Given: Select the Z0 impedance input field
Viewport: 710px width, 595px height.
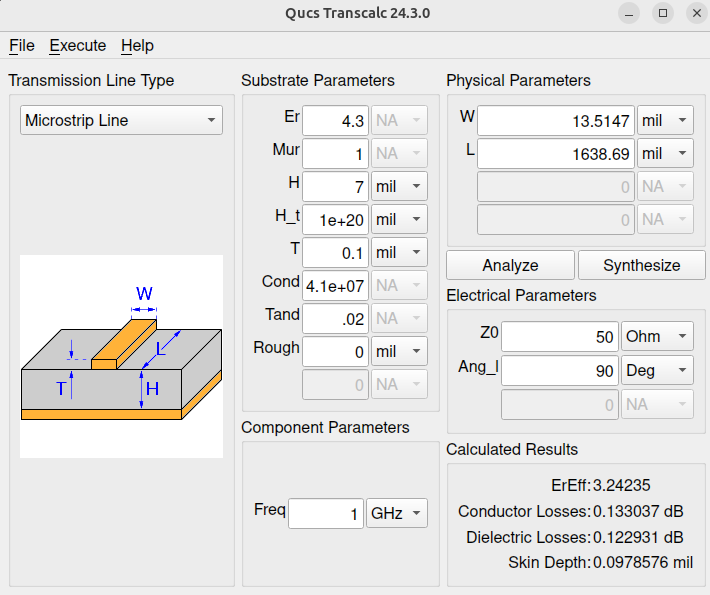Looking at the screenshot, I should coord(560,337).
